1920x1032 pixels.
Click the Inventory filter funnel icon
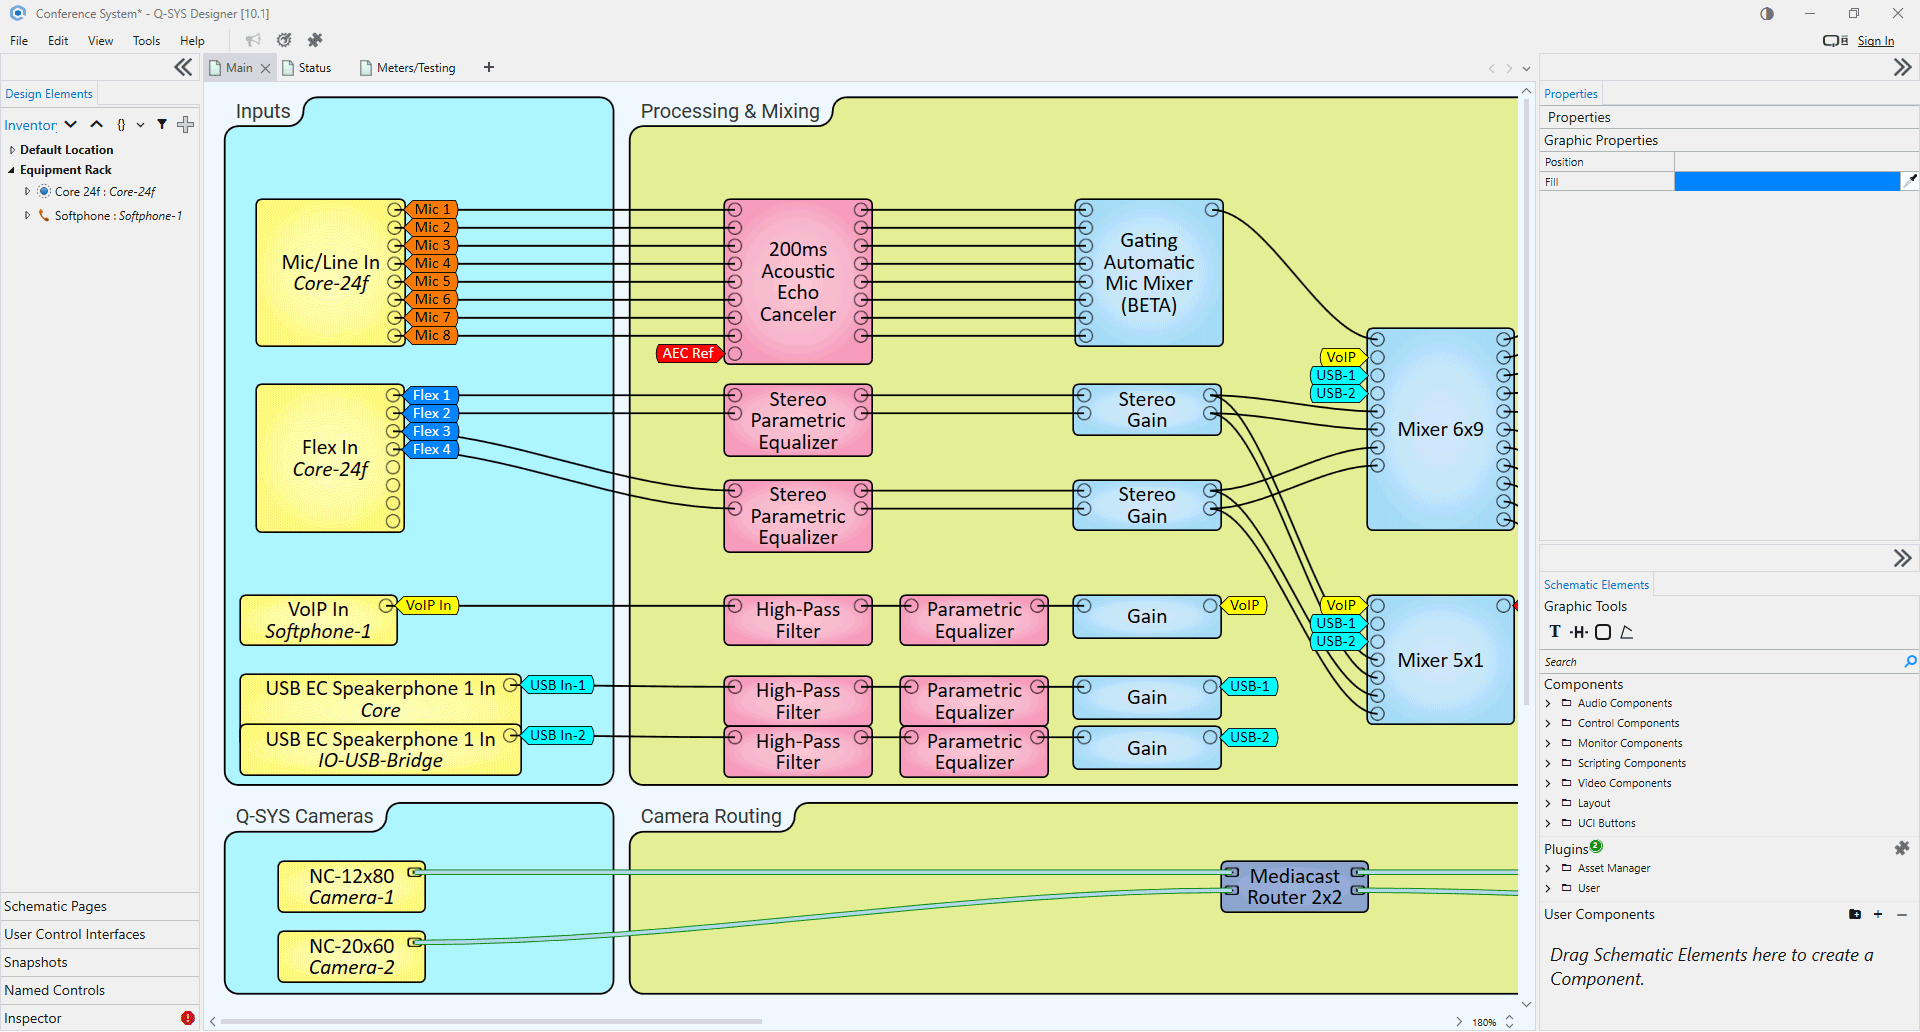162,125
